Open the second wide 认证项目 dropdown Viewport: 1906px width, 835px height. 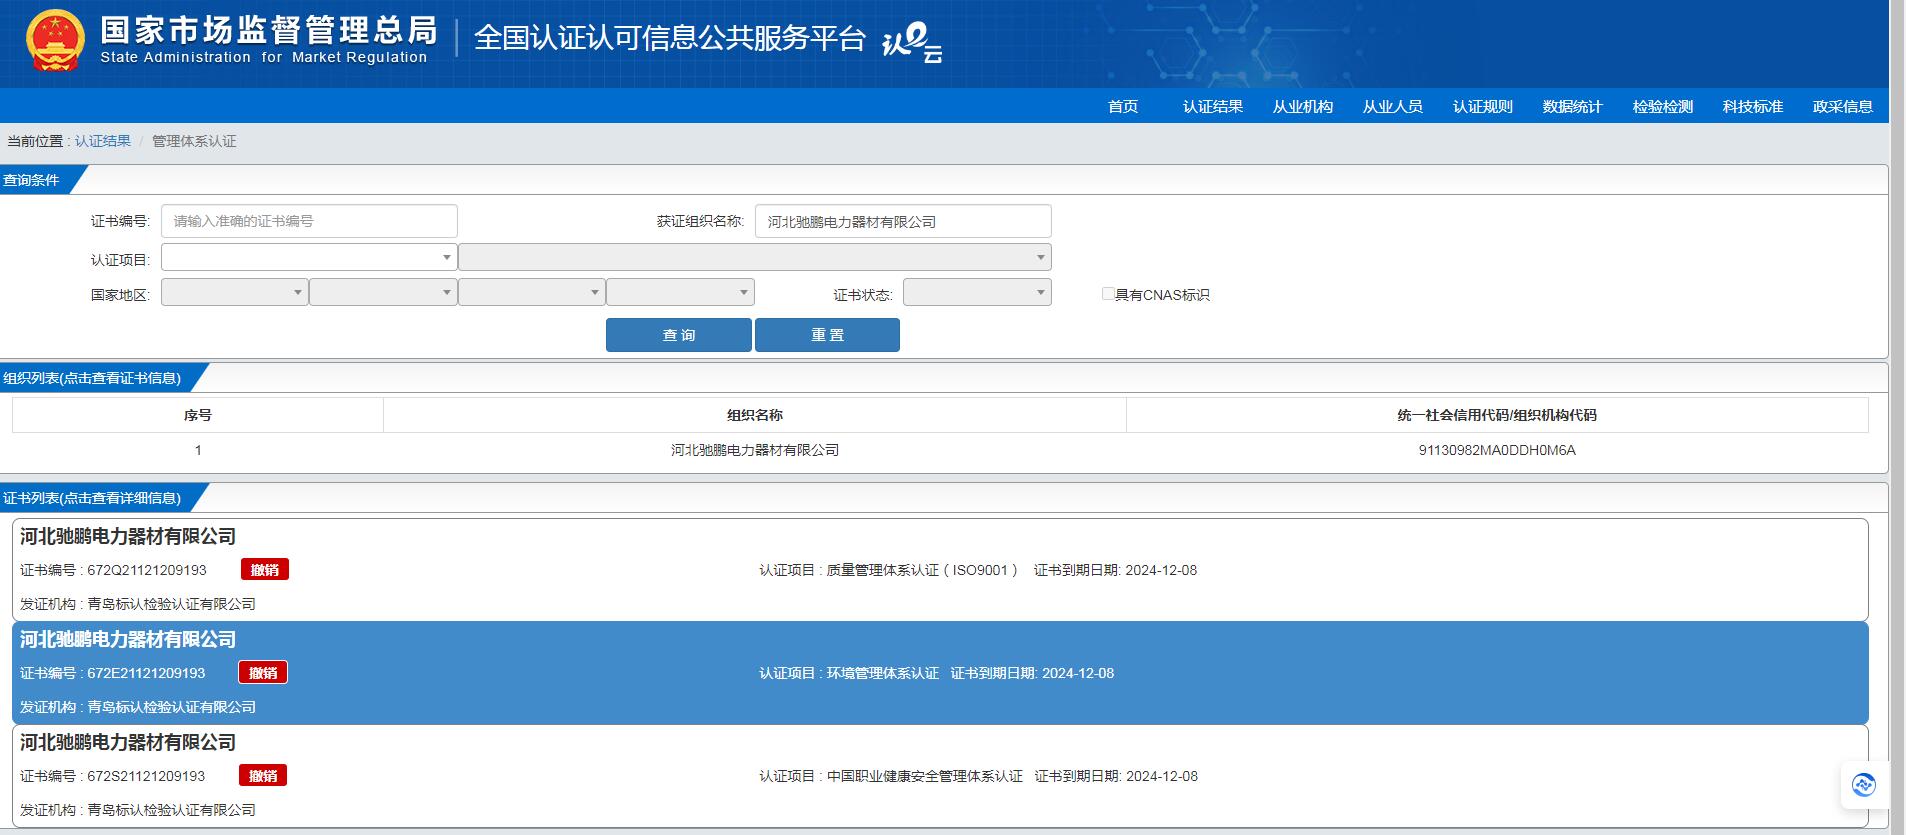755,257
